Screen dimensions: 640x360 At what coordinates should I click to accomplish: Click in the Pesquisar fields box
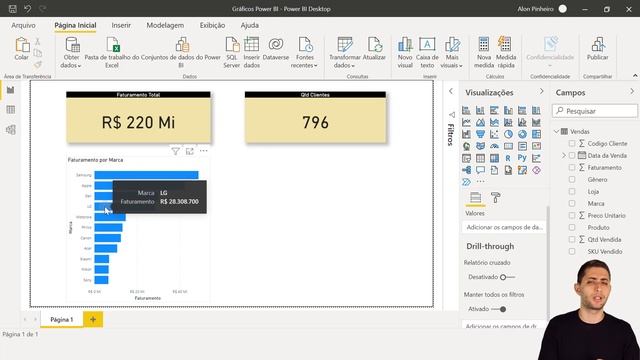coord(595,111)
